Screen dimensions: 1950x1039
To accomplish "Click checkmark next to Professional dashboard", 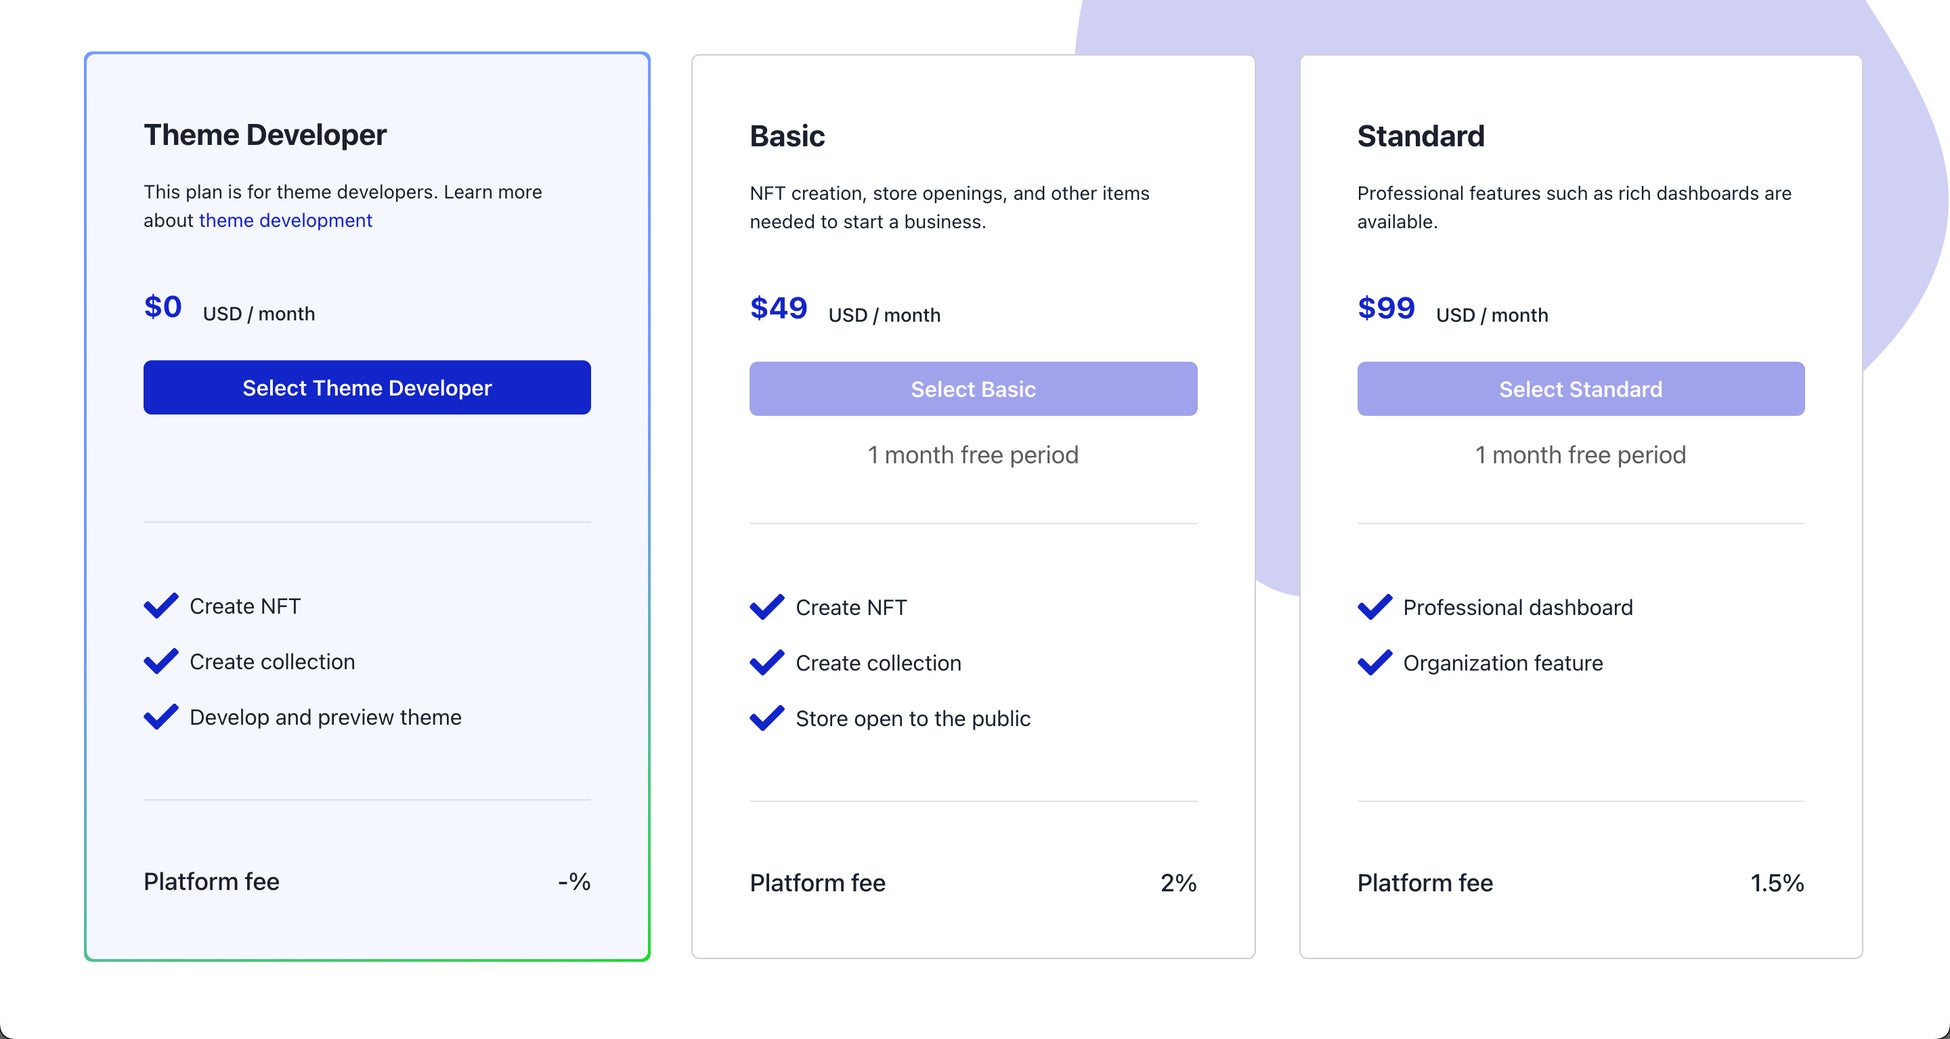I will coord(1375,607).
